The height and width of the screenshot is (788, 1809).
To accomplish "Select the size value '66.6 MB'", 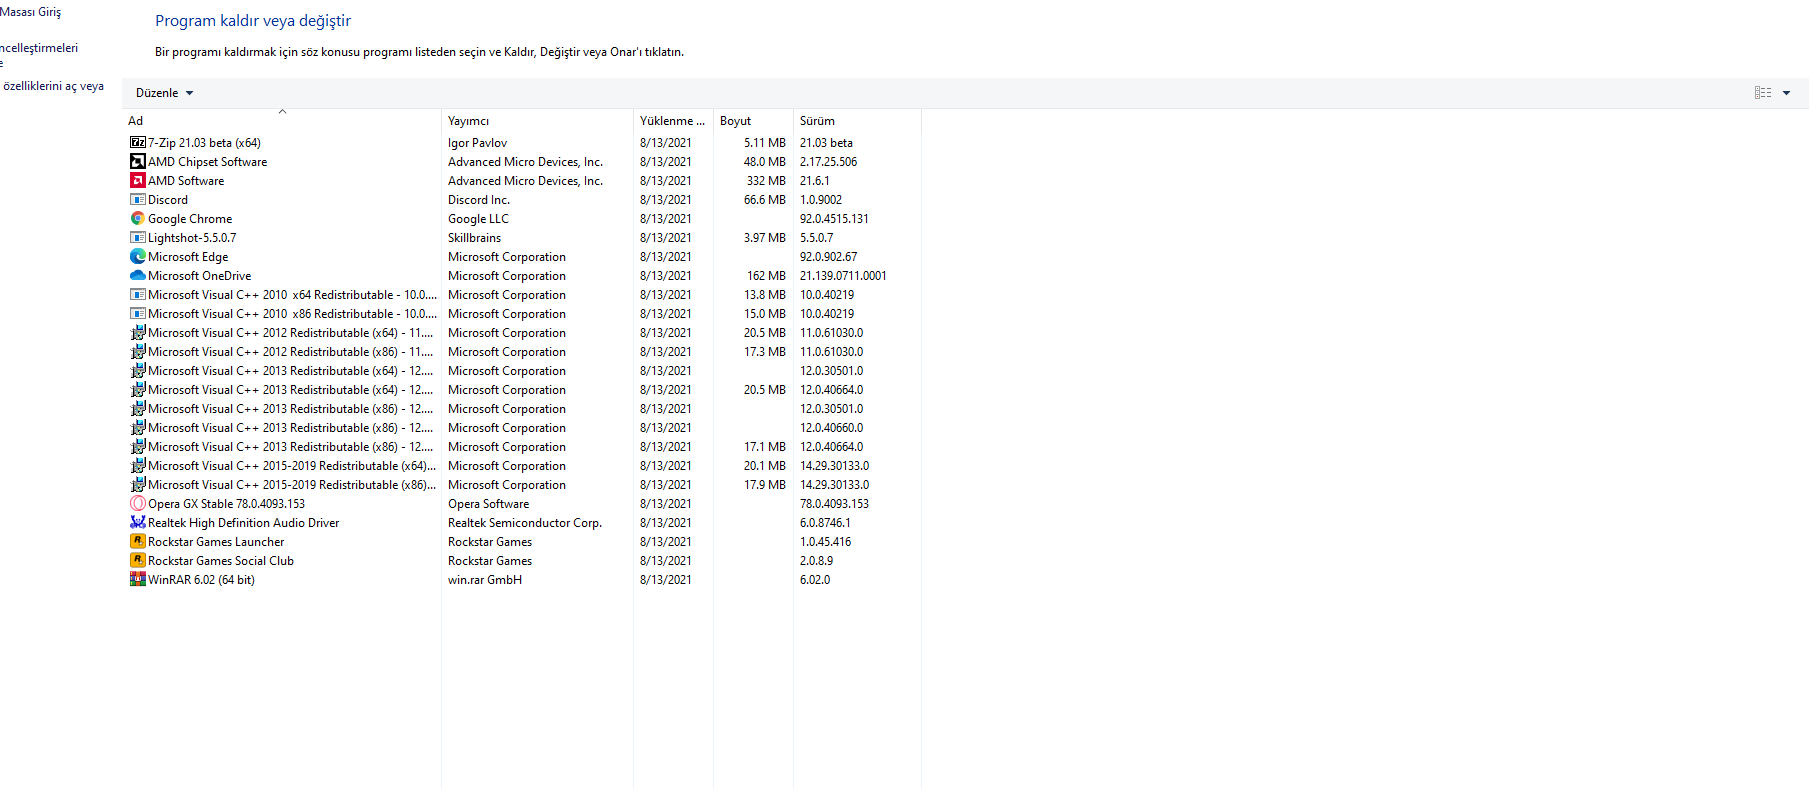I will tap(764, 200).
